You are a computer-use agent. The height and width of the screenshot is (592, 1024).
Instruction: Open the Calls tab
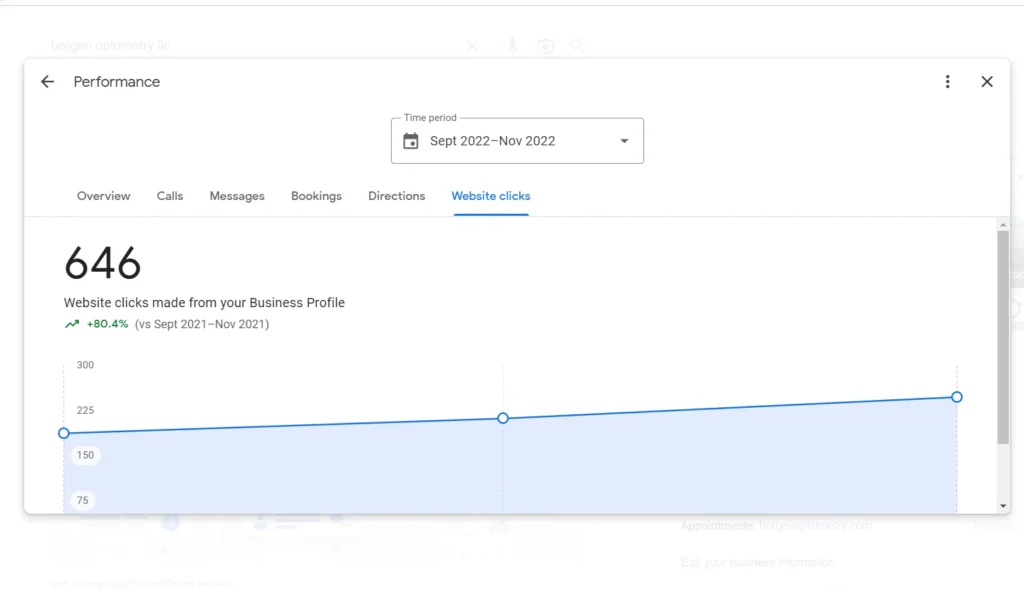[x=169, y=196]
